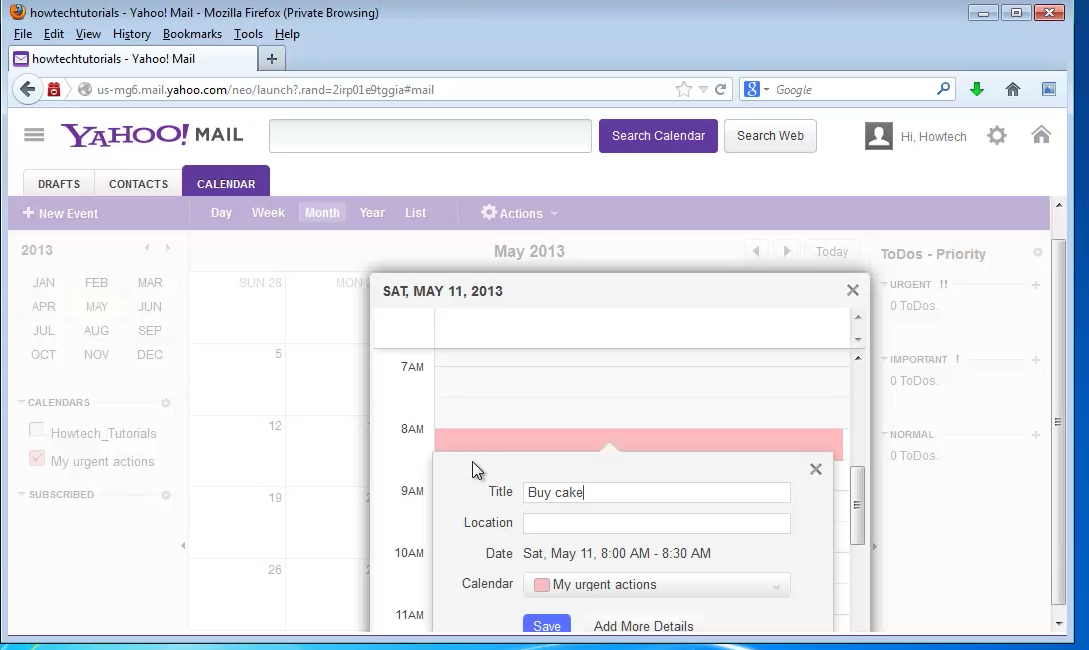
Task: Collapse the Normal ToDos group
Action: 884,434
